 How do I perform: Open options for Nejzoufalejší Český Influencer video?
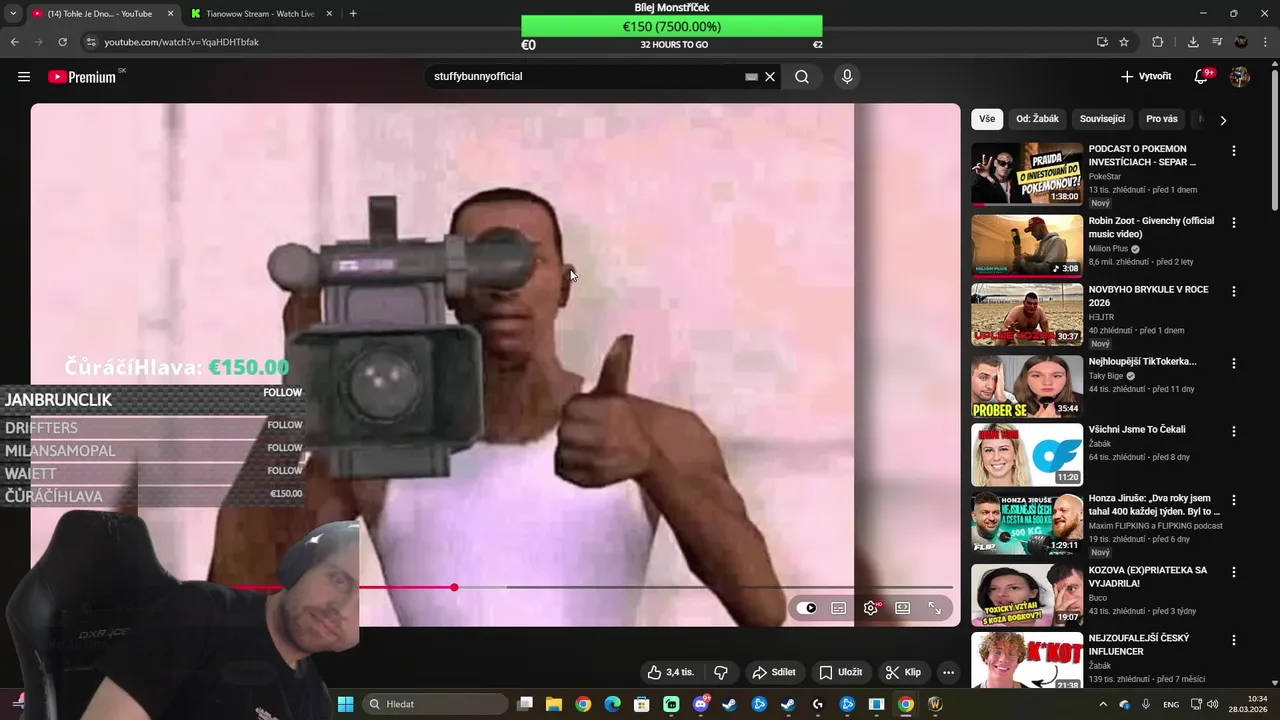point(1233,640)
